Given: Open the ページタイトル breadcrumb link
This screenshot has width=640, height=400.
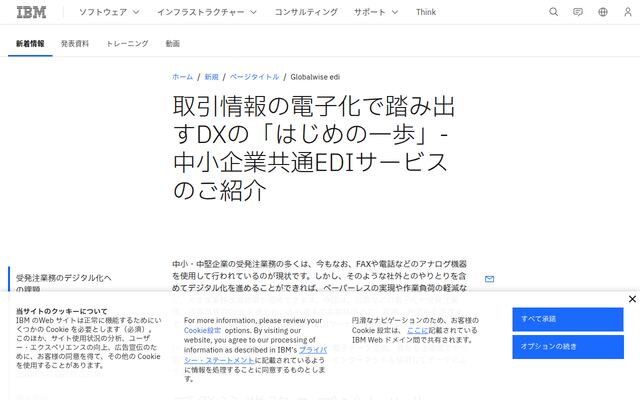Looking at the screenshot, I should (254, 77).
